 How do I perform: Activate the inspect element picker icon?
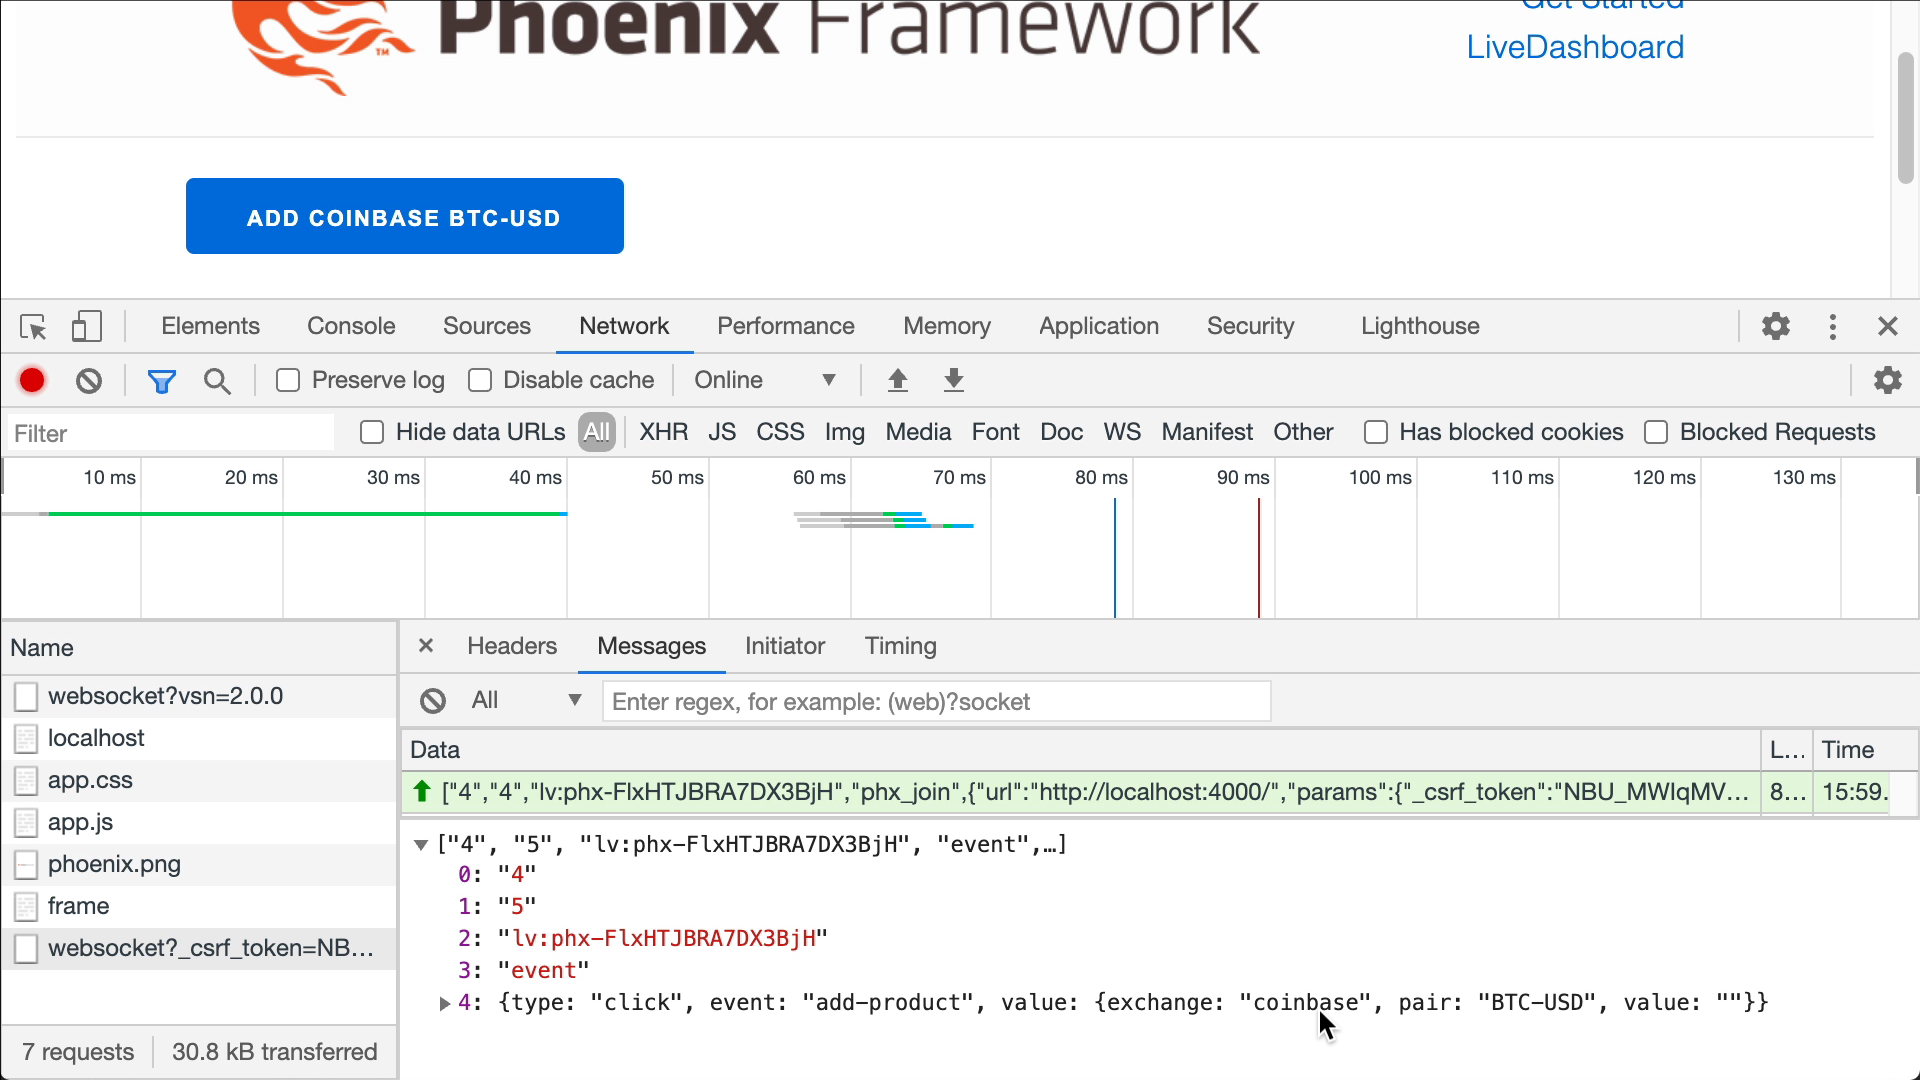click(33, 327)
